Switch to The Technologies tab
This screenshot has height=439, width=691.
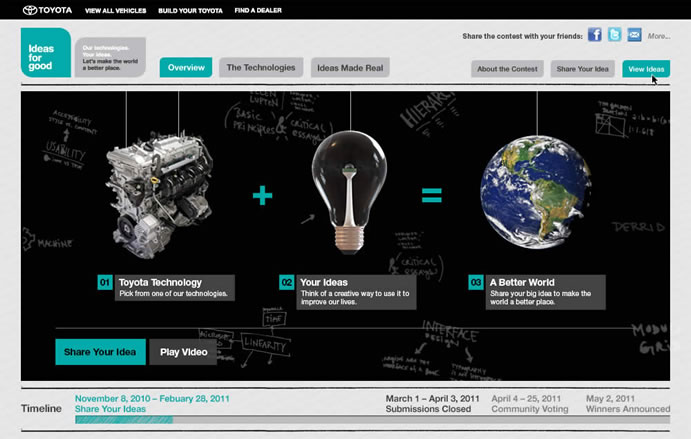point(261,67)
